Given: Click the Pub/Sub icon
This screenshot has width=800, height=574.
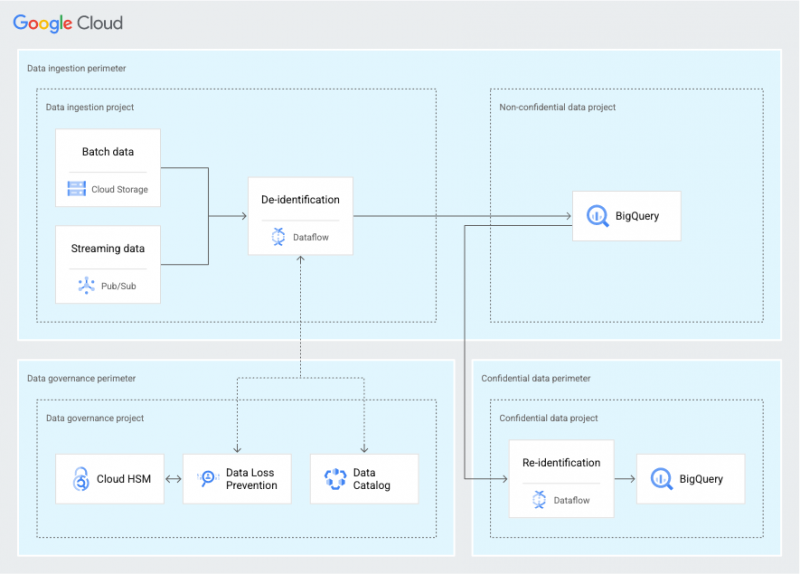Looking at the screenshot, I should tap(86, 286).
